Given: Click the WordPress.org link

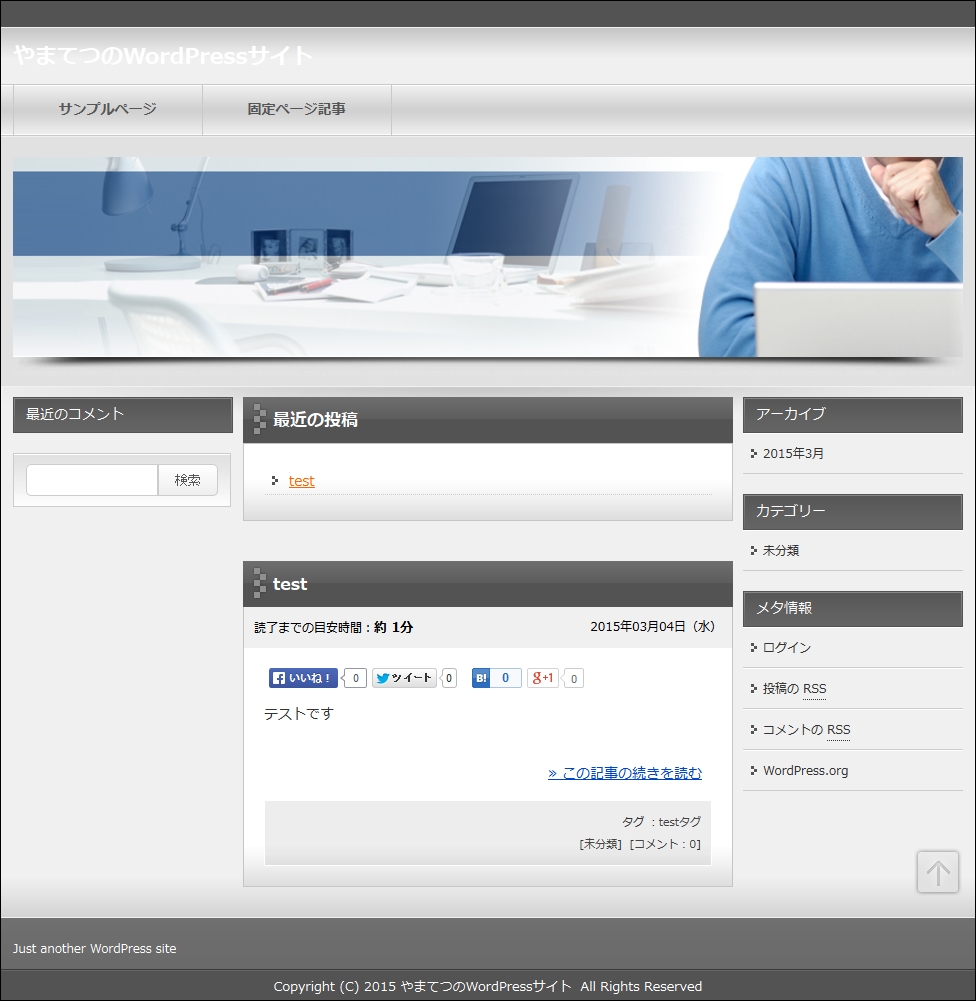Looking at the screenshot, I should (x=806, y=771).
